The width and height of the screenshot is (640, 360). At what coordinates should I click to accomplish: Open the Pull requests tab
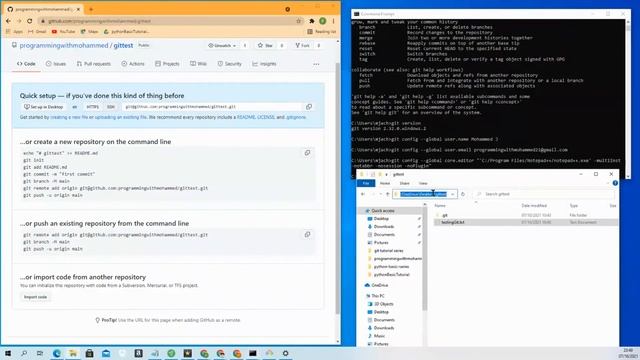pyautogui.click(x=93, y=64)
